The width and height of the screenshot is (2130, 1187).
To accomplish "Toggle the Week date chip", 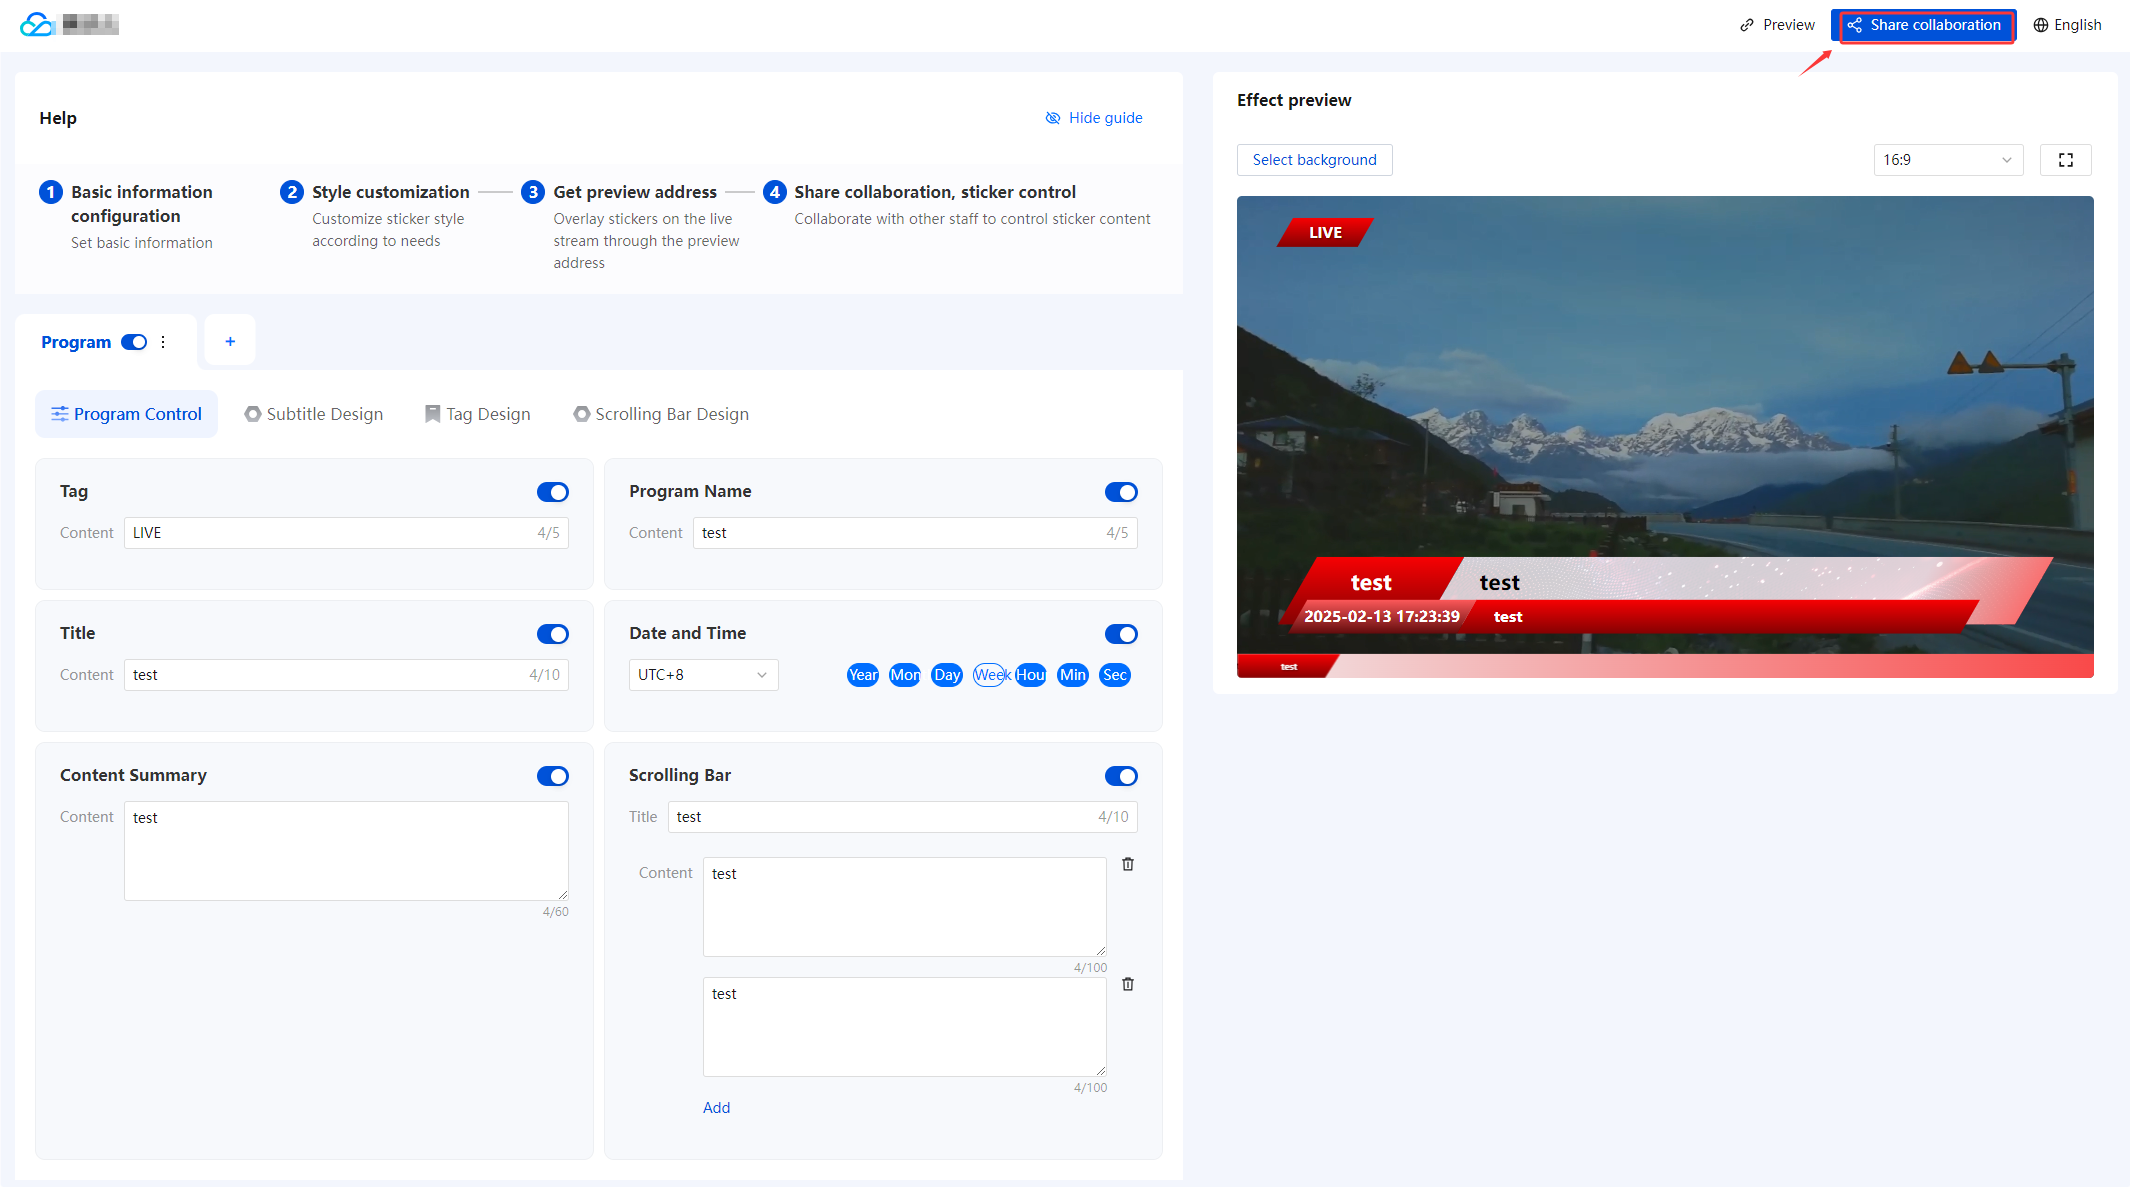I will coord(989,675).
